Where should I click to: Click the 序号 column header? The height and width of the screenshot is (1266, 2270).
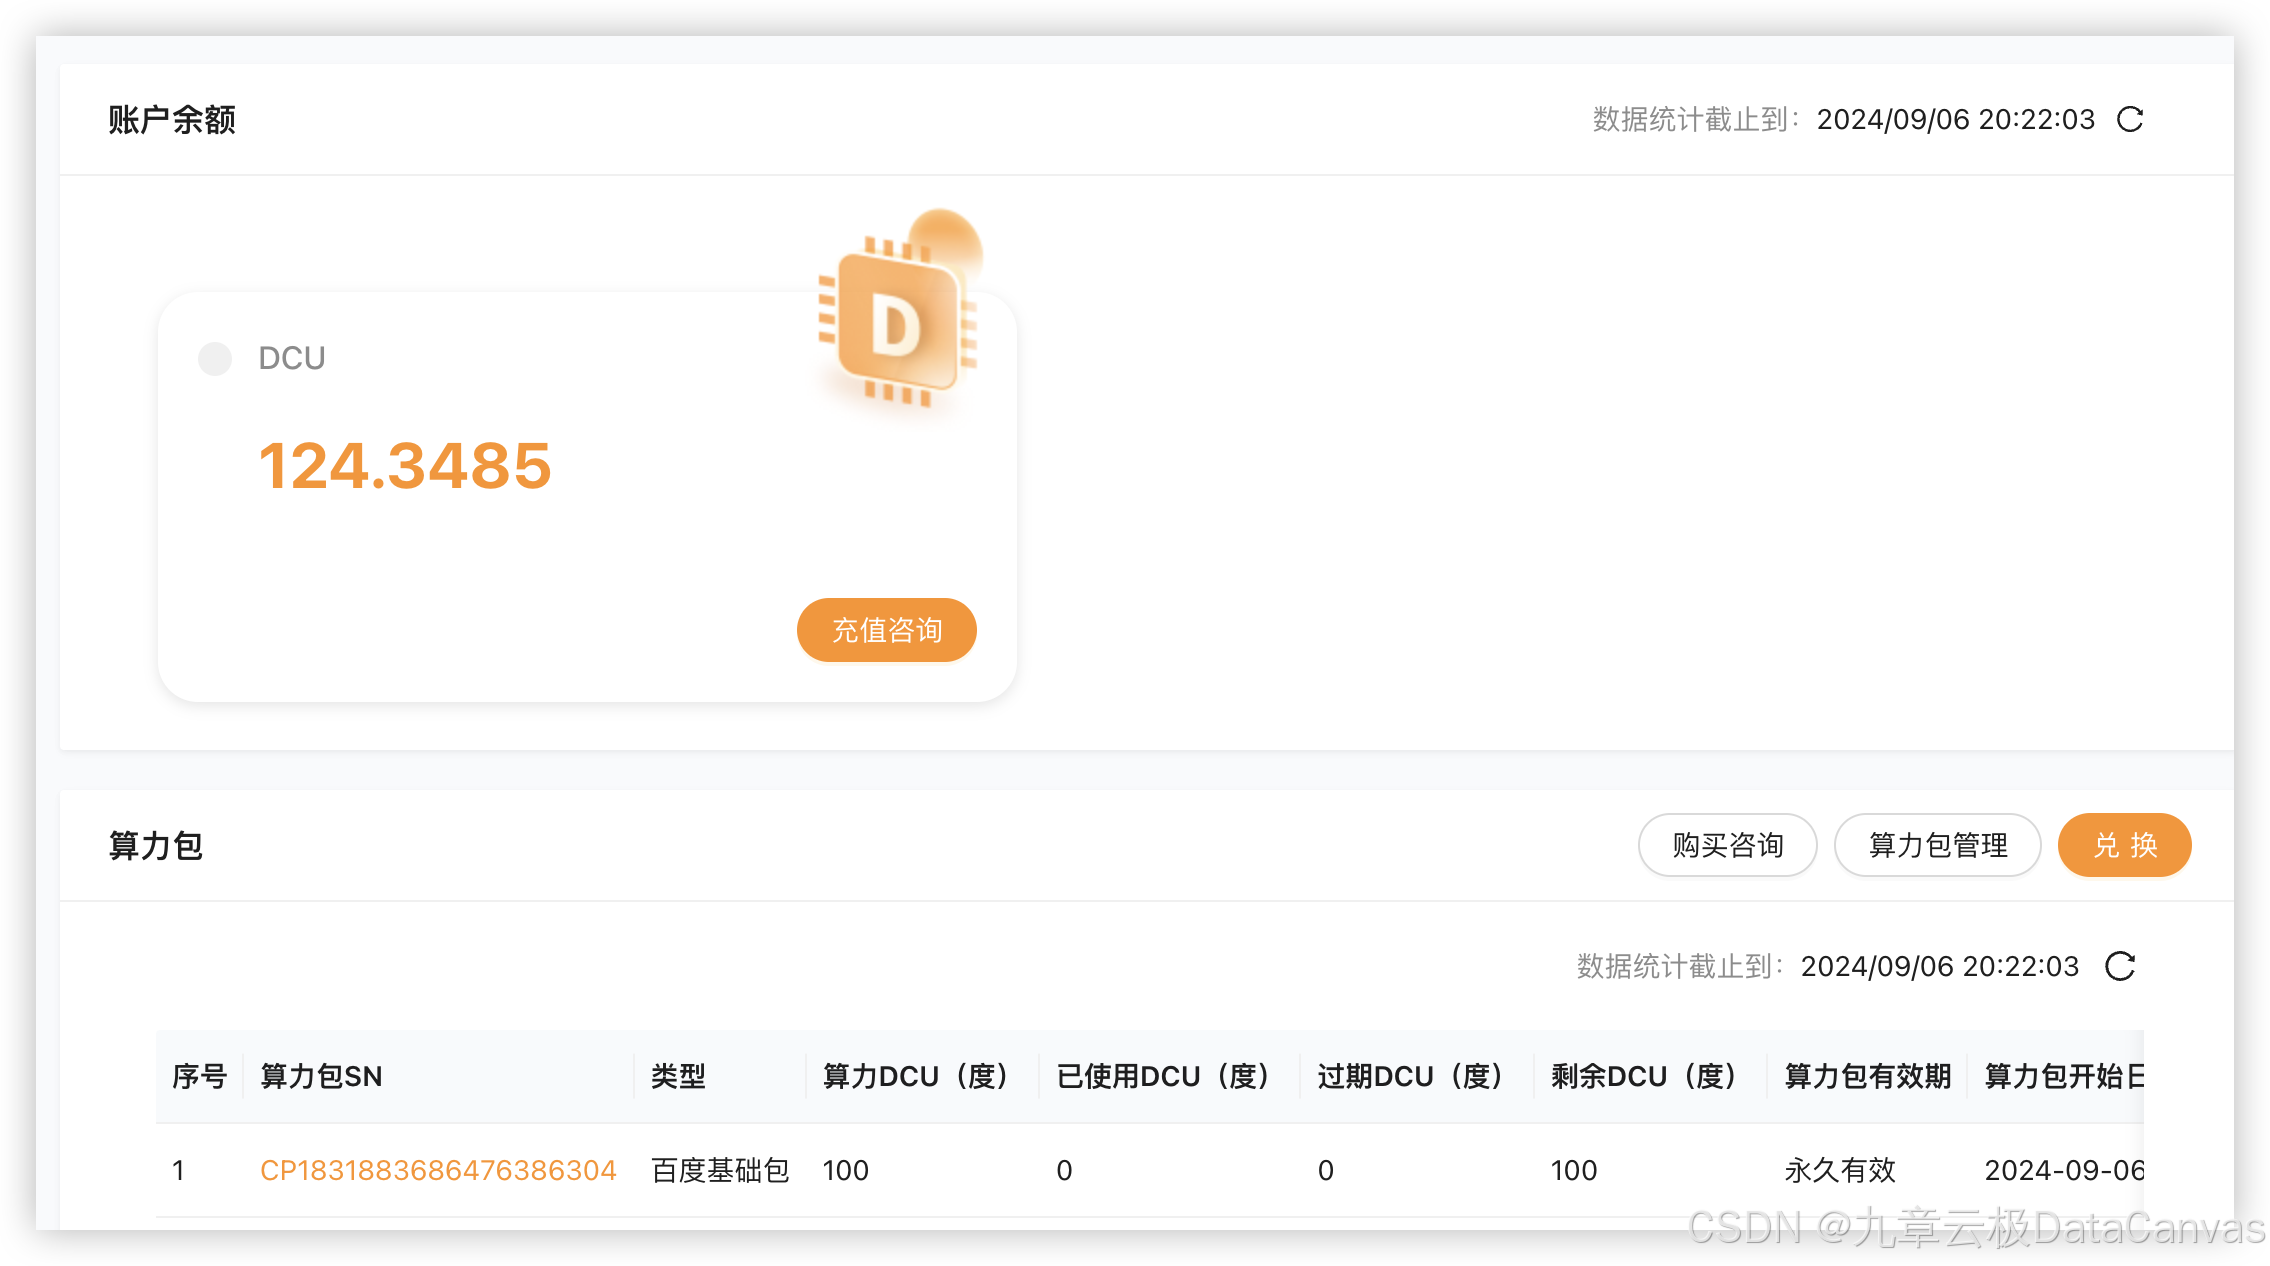[x=199, y=1076]
